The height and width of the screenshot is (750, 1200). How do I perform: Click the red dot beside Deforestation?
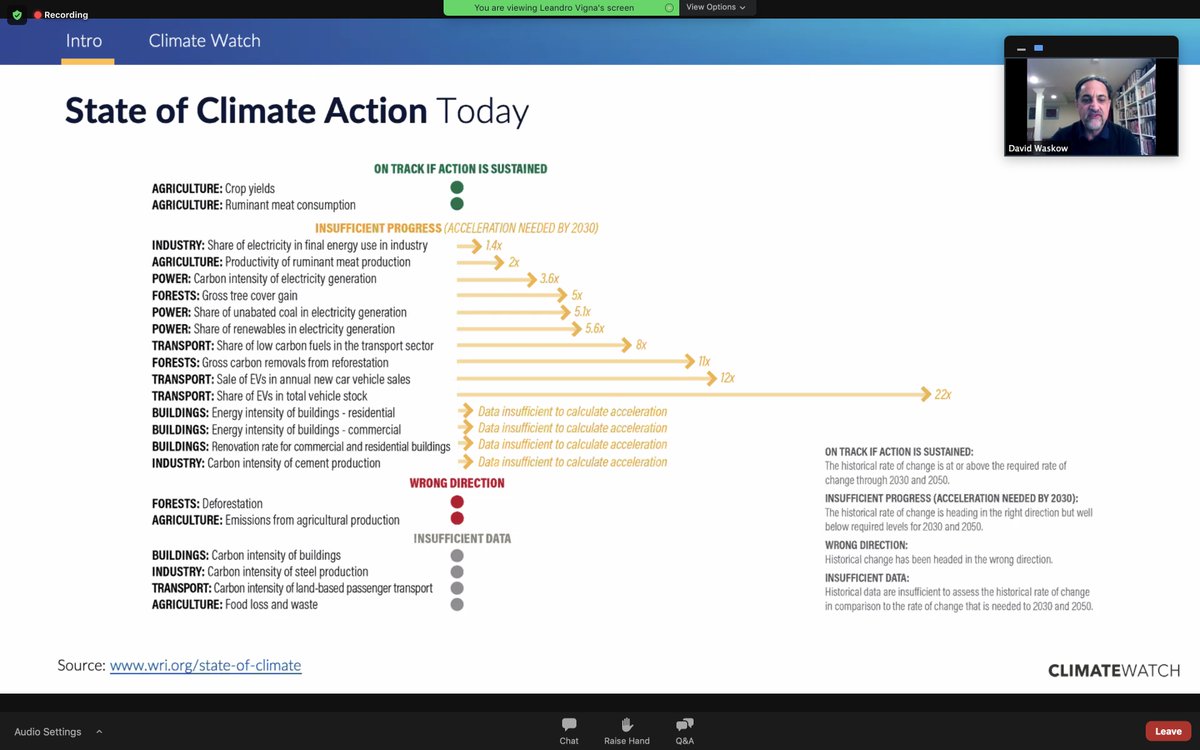click(457, 502)
